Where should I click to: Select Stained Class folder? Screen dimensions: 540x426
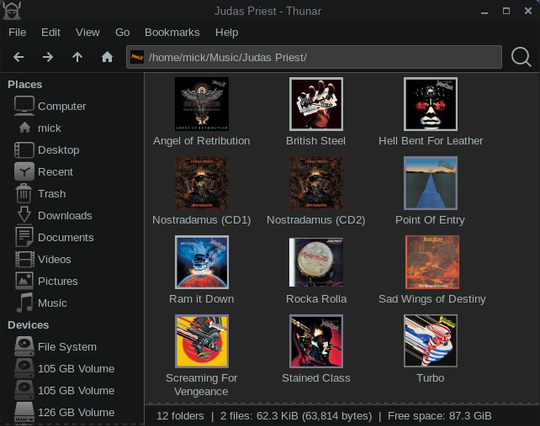click(316, 349)
